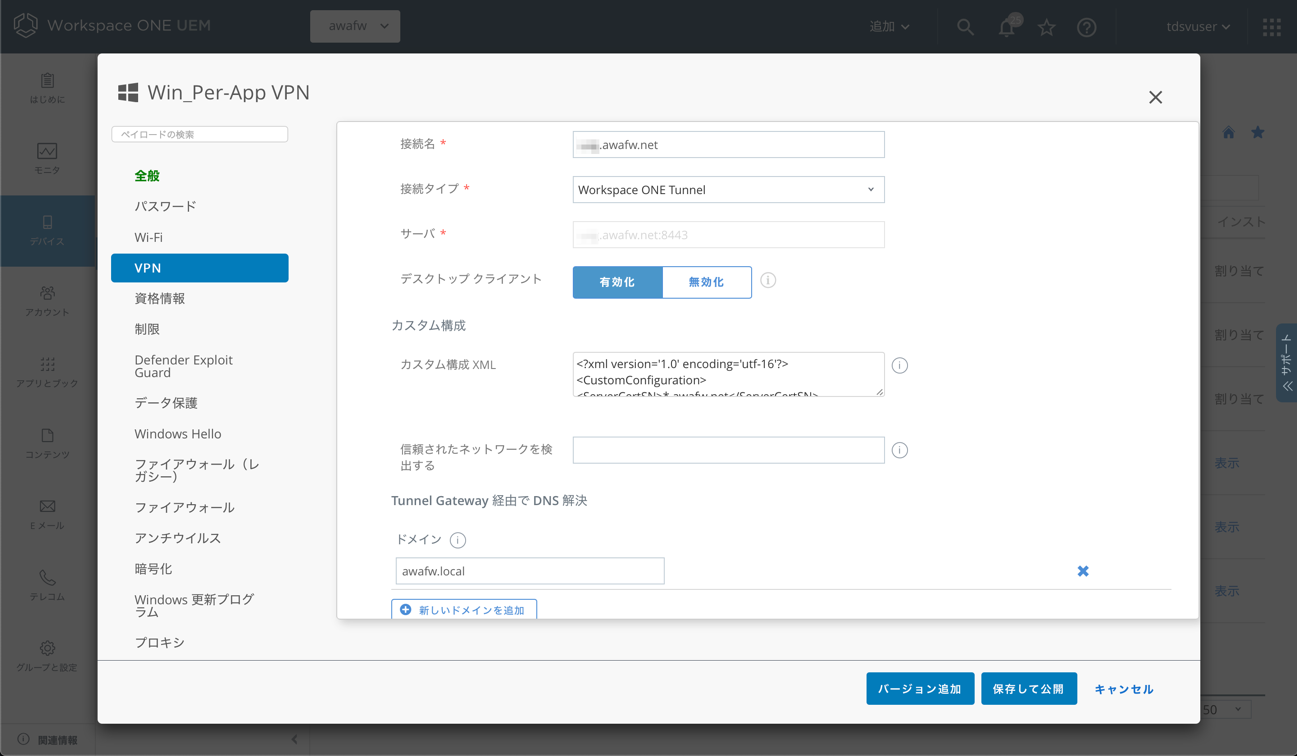The height and width of the screenshot is (756, 1297).
Task: Click the 信頼されたネットワークを検出する field
Action: point(728,450)
